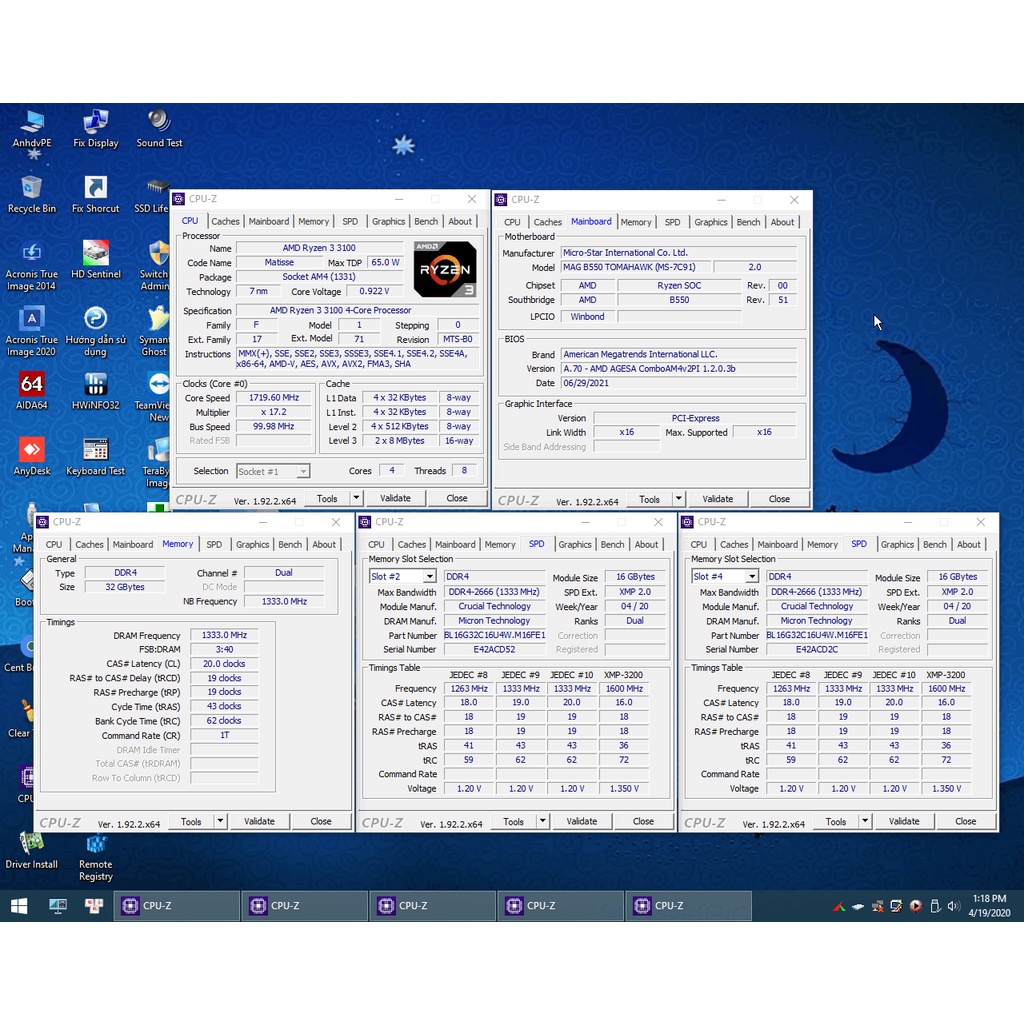
Task: Click serial number E42ACD2C value
Action: pyautogui.click(x=817, y=650)
